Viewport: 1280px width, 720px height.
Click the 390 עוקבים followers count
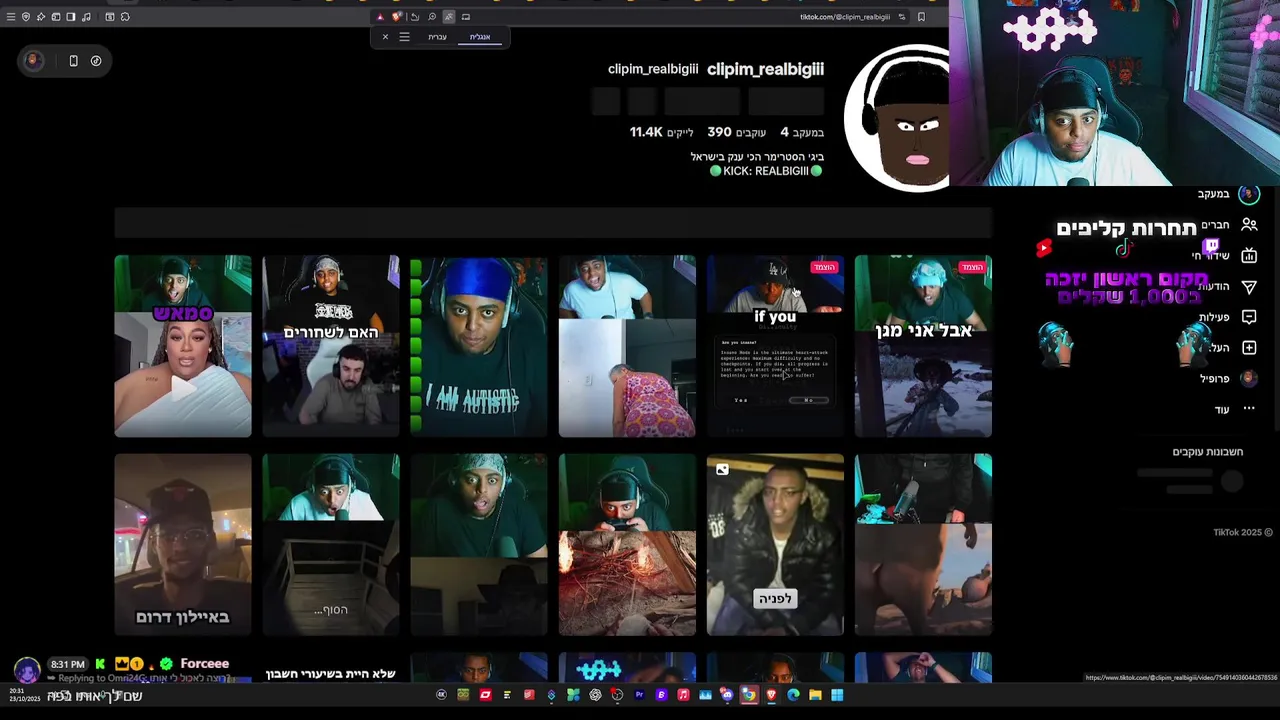736,132
